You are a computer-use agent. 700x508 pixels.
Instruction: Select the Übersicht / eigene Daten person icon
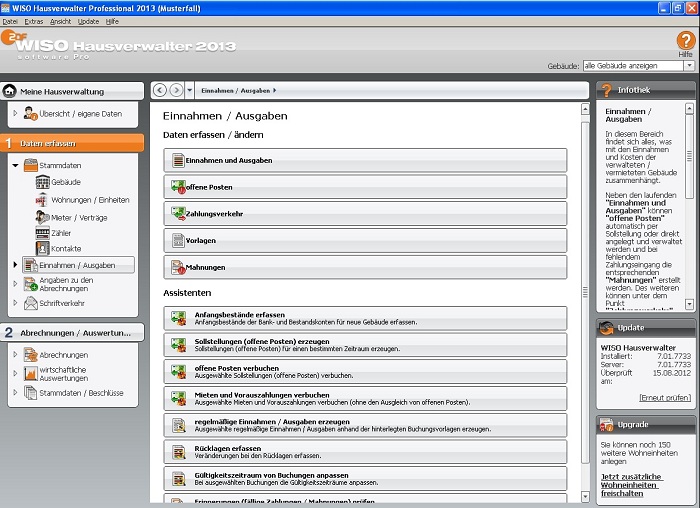30,113
